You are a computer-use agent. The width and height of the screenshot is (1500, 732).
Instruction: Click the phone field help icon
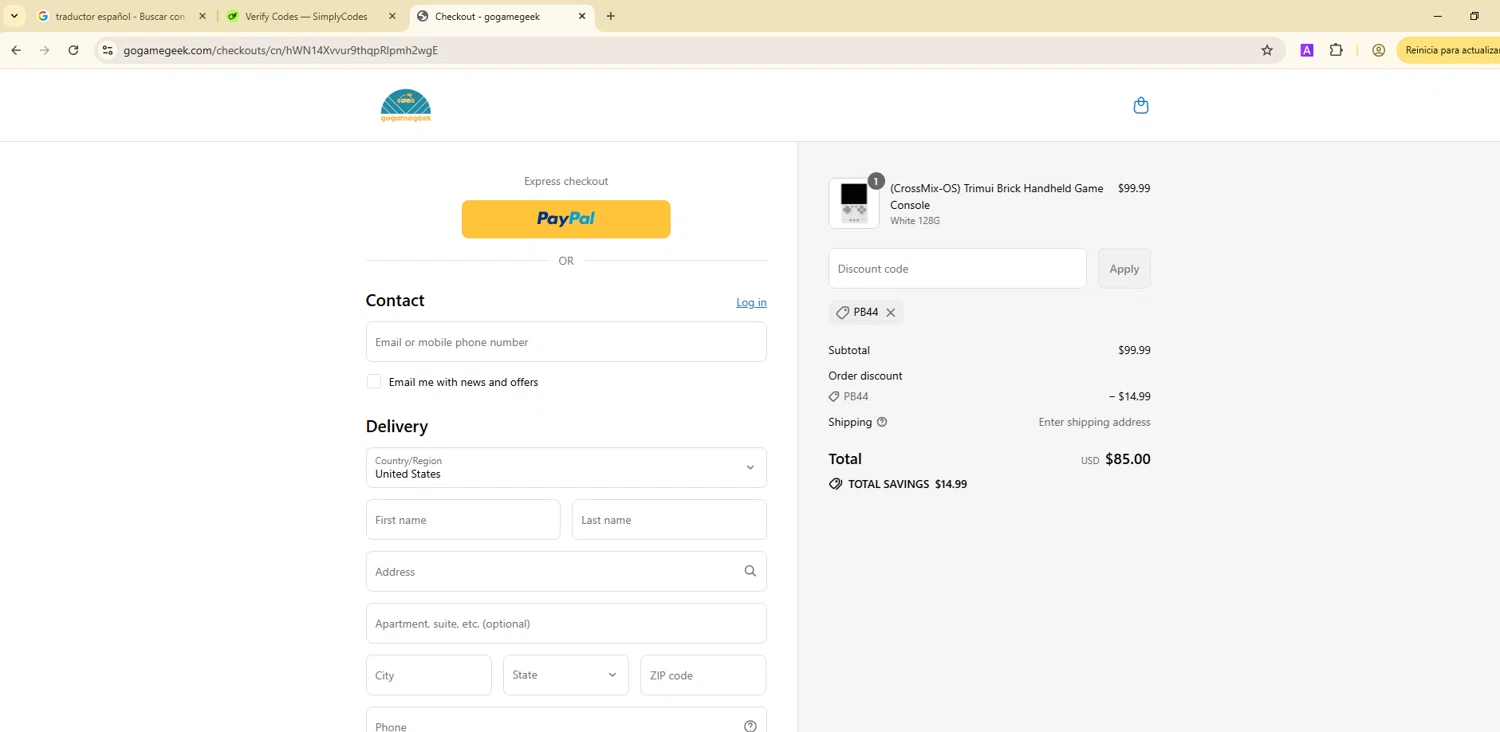[750, 726]
